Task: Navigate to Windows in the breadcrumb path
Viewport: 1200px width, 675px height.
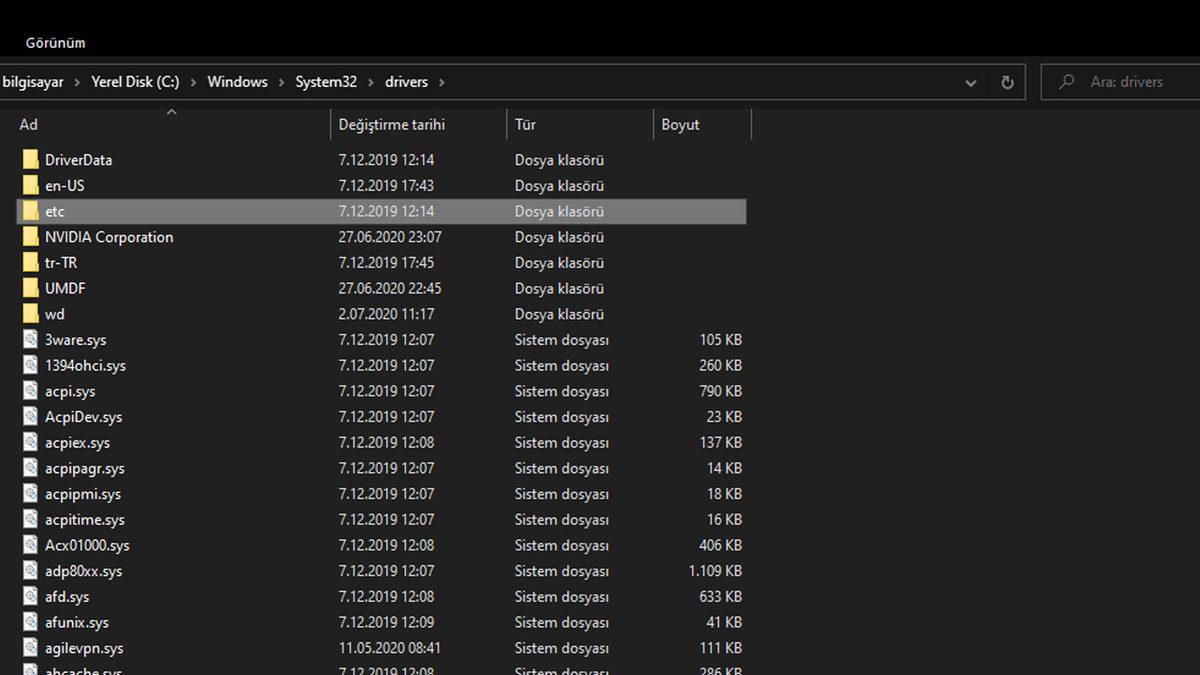Action: (237, 82)
